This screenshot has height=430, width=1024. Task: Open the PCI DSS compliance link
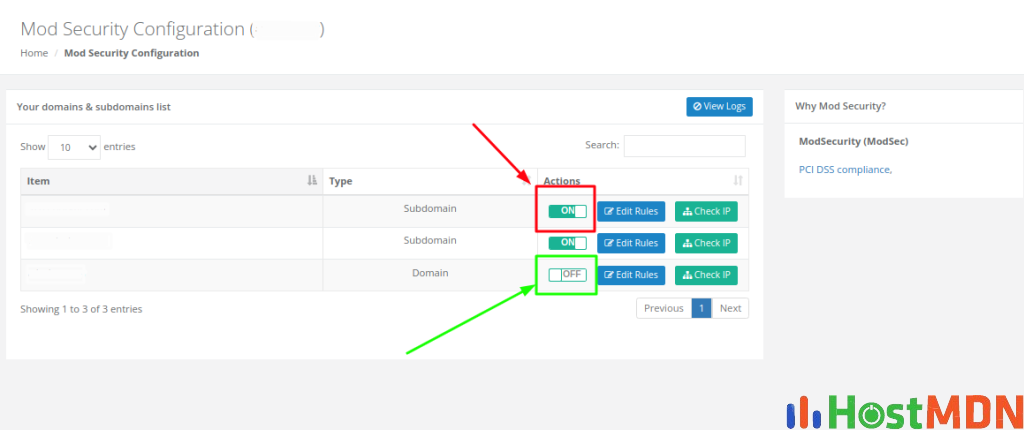[845, 169]
